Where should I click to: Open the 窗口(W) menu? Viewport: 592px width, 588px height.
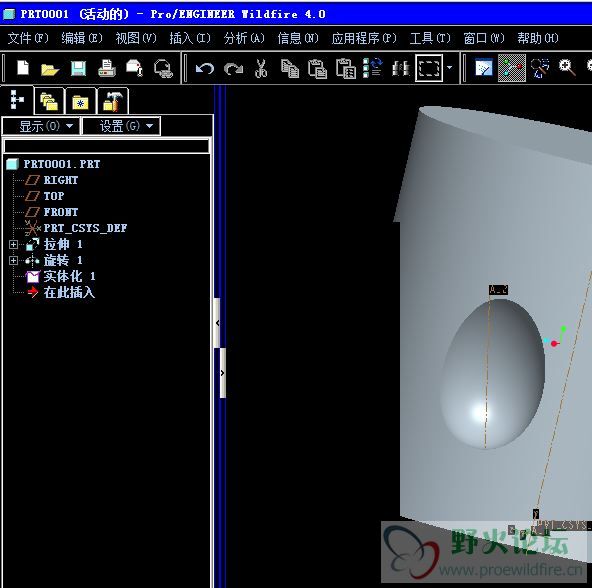pos(484,38)
